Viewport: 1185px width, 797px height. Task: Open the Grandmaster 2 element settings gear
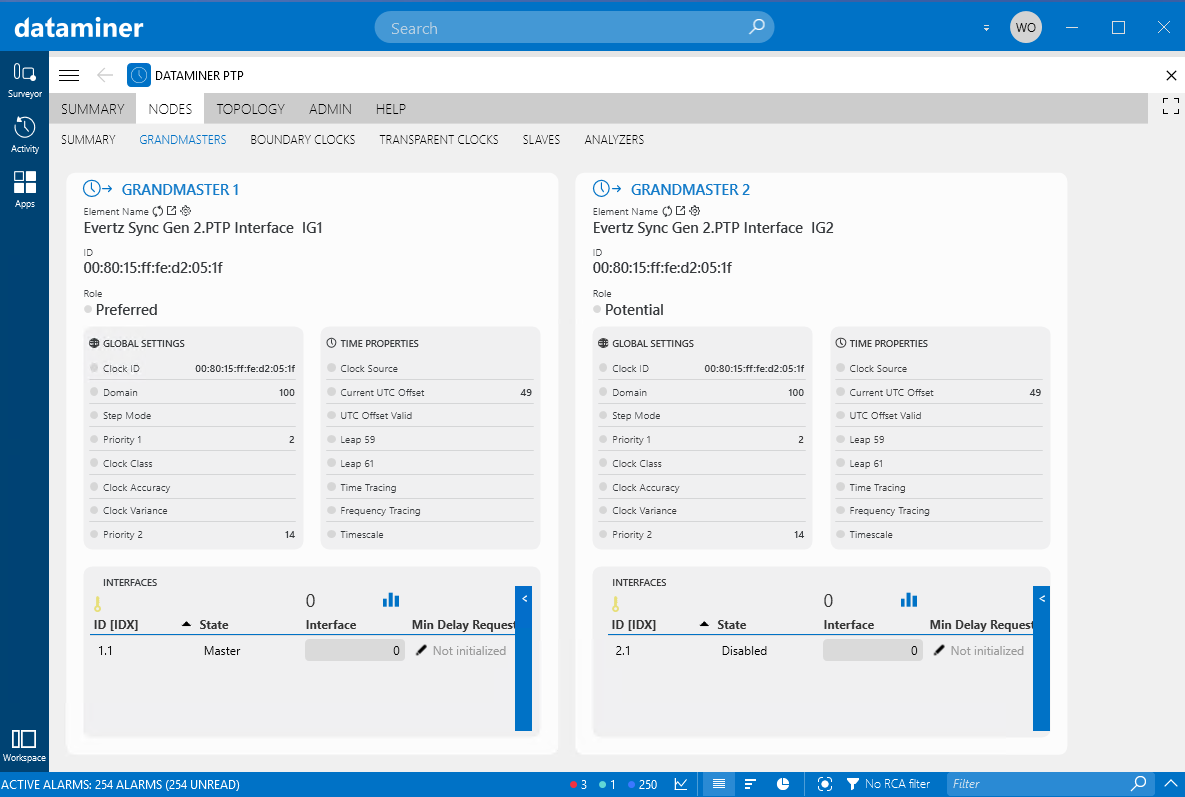[x=695, y=211]
